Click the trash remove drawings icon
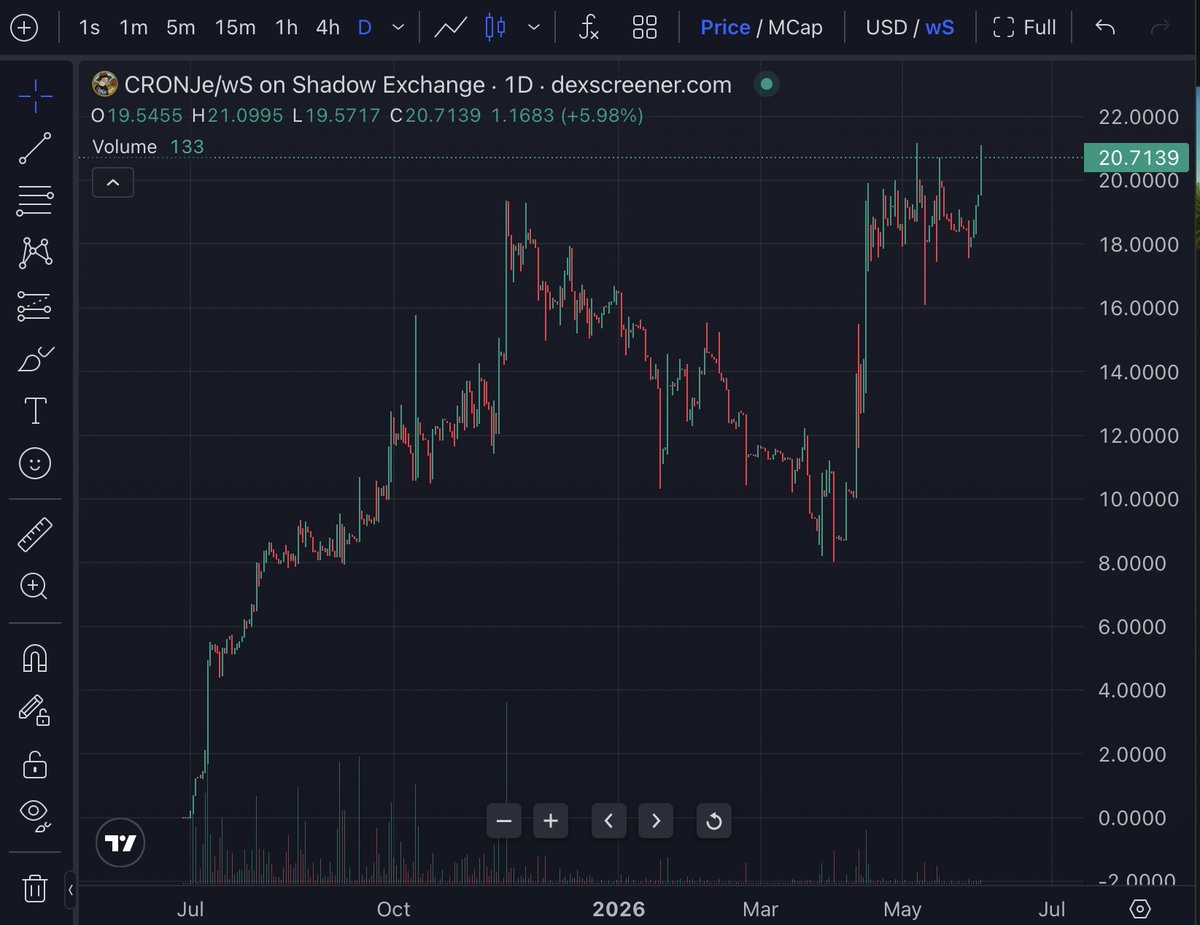Screen dimensions: 1200x925 (35, 888)
